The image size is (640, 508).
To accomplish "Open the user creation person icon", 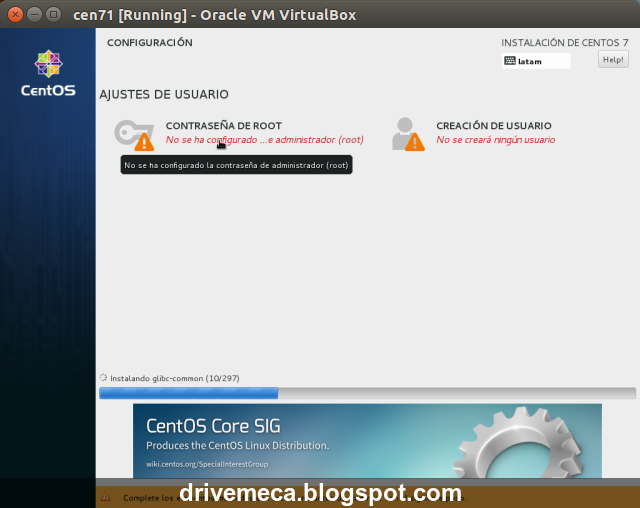I will tap(408, 134).
